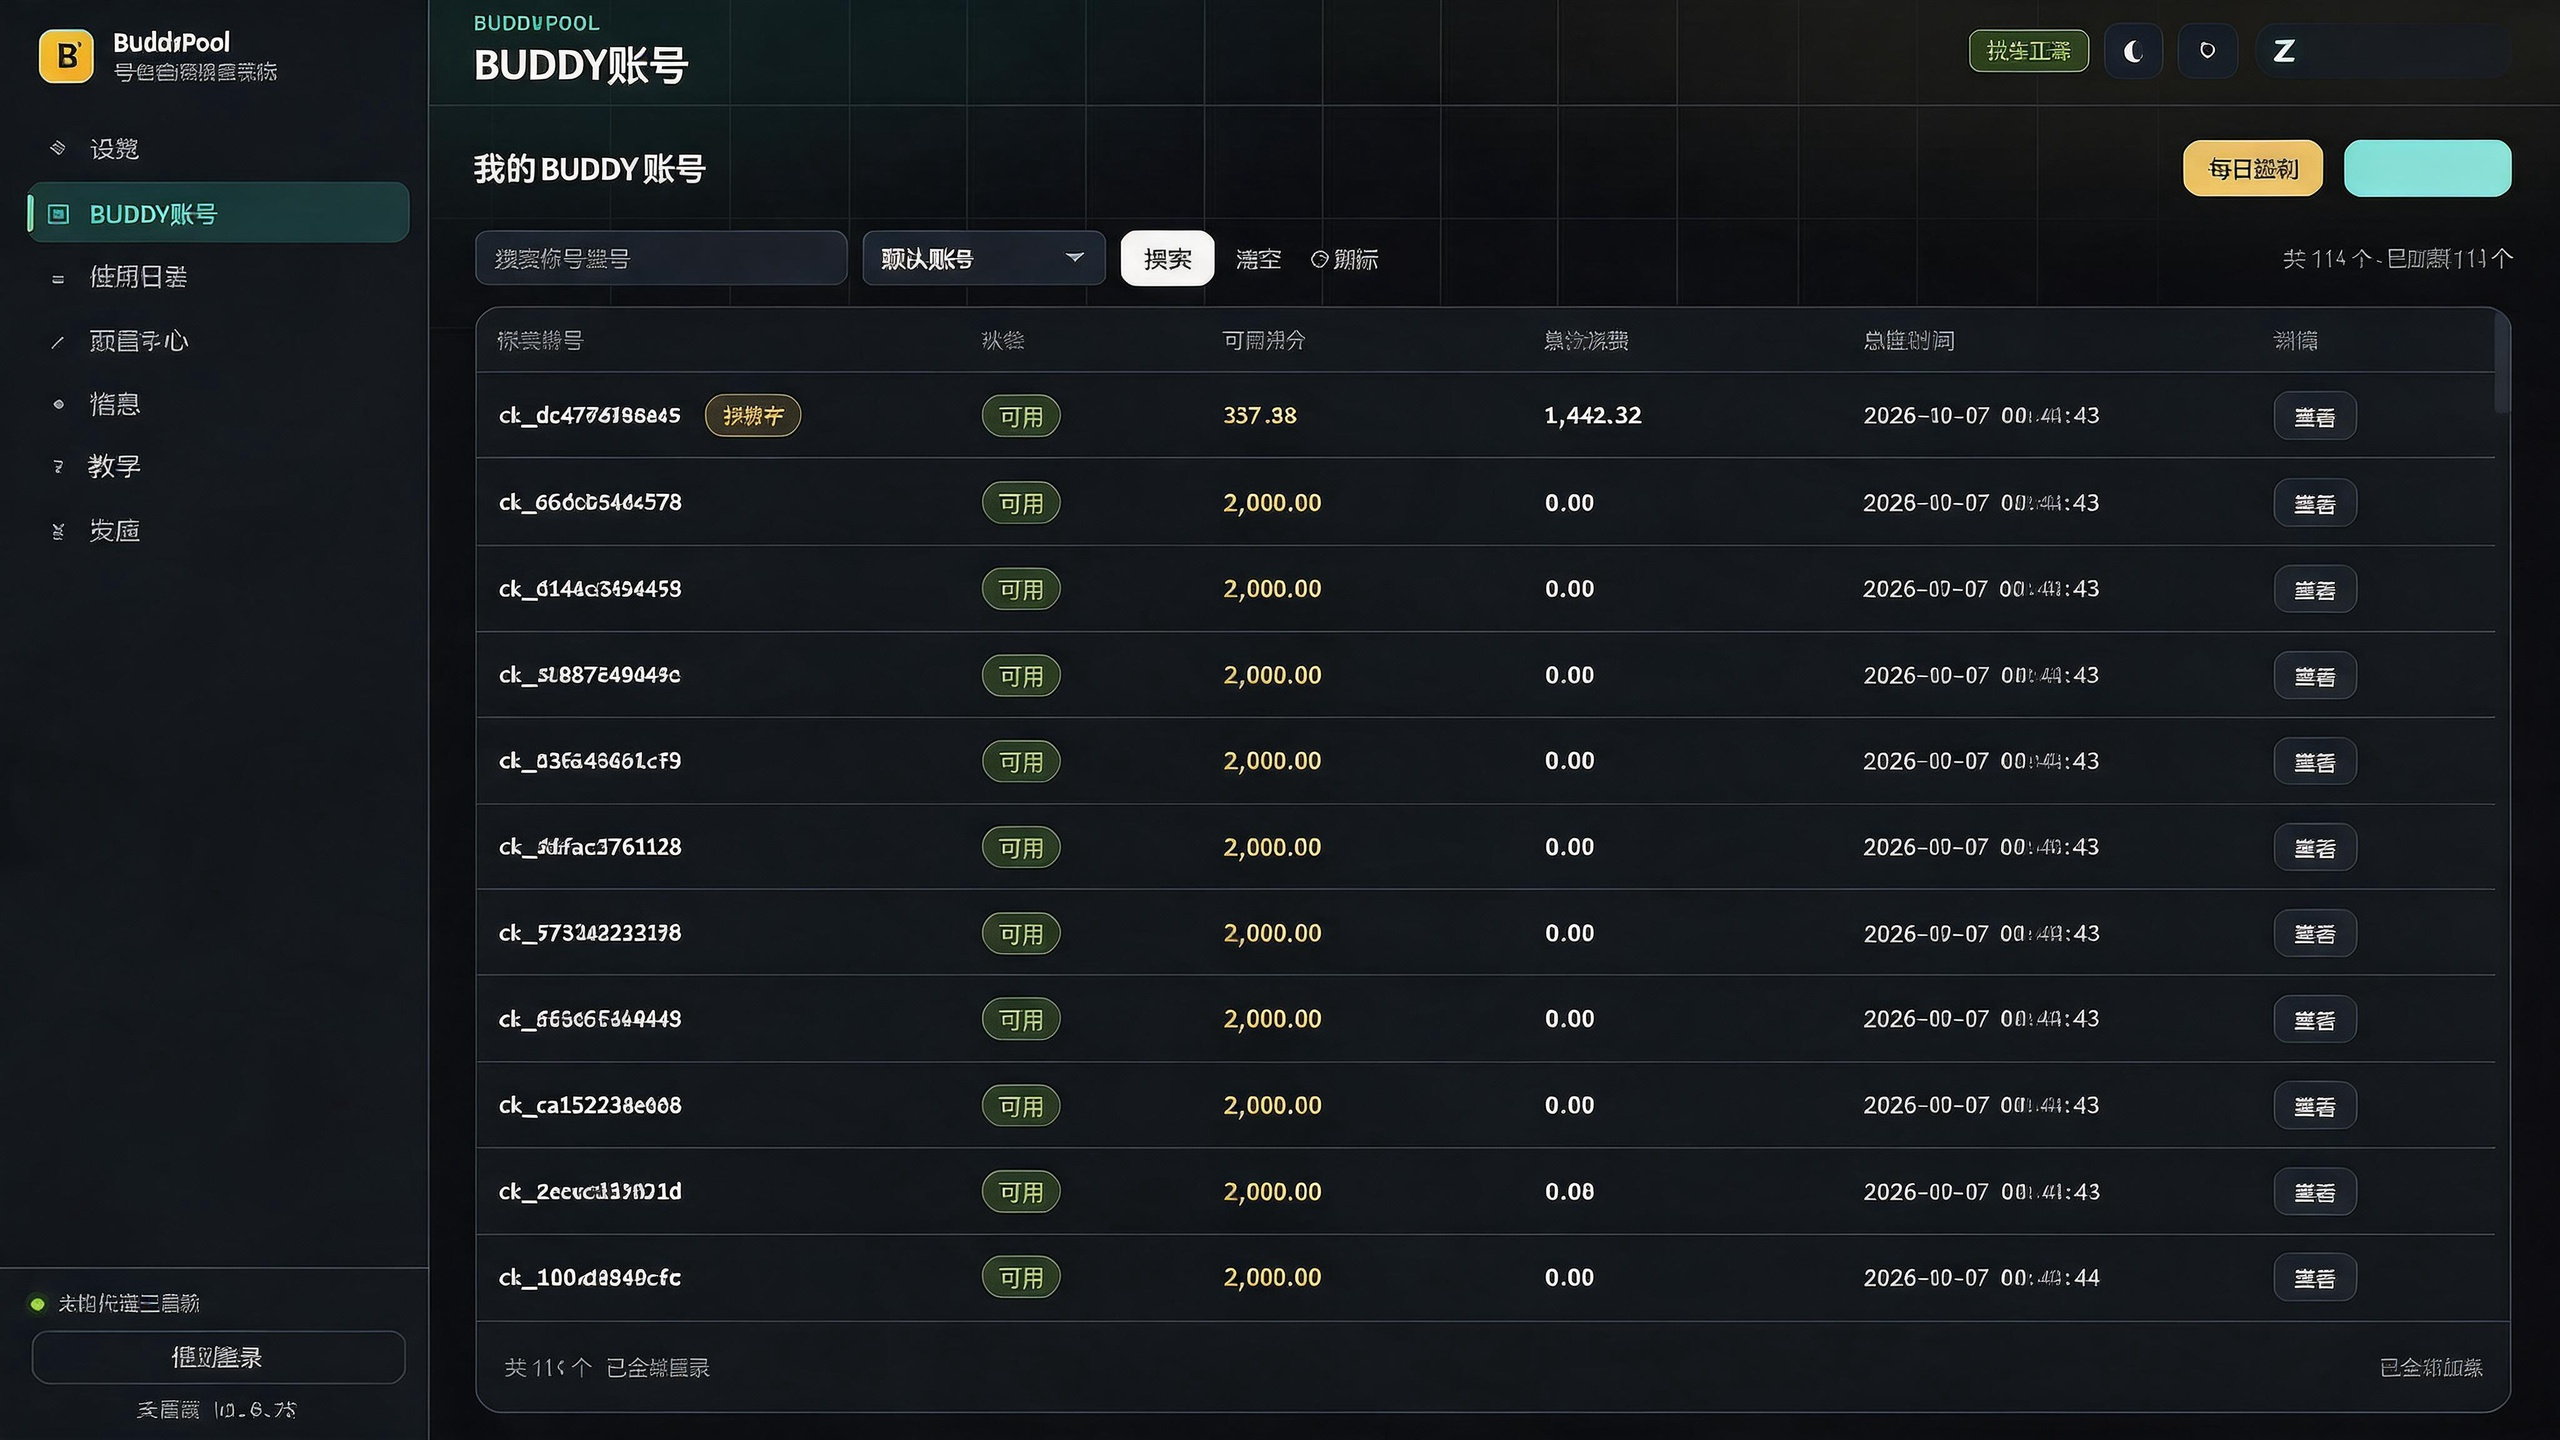Click the dot icon of fifth sidebar item

tap(58, 405)
